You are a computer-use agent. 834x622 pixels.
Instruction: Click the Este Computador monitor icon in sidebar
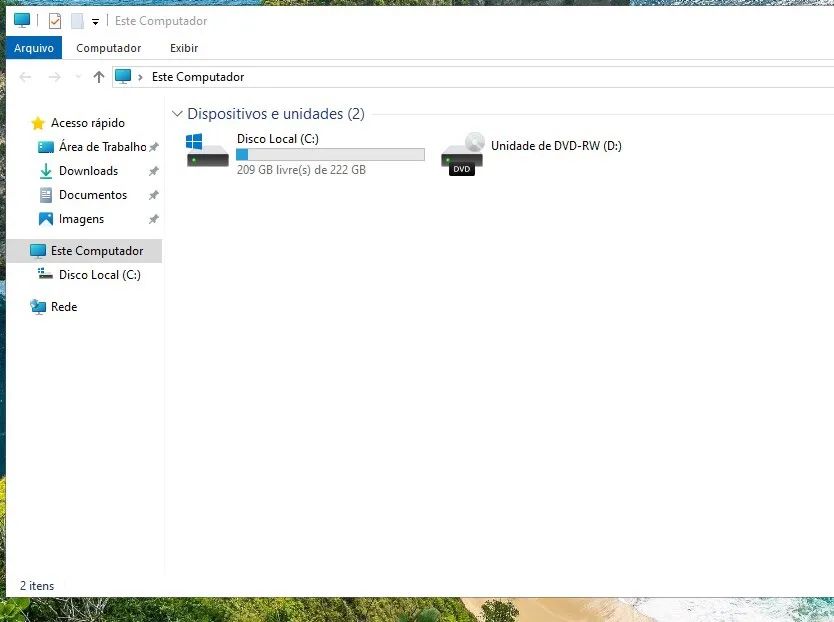tap(38, 251)
